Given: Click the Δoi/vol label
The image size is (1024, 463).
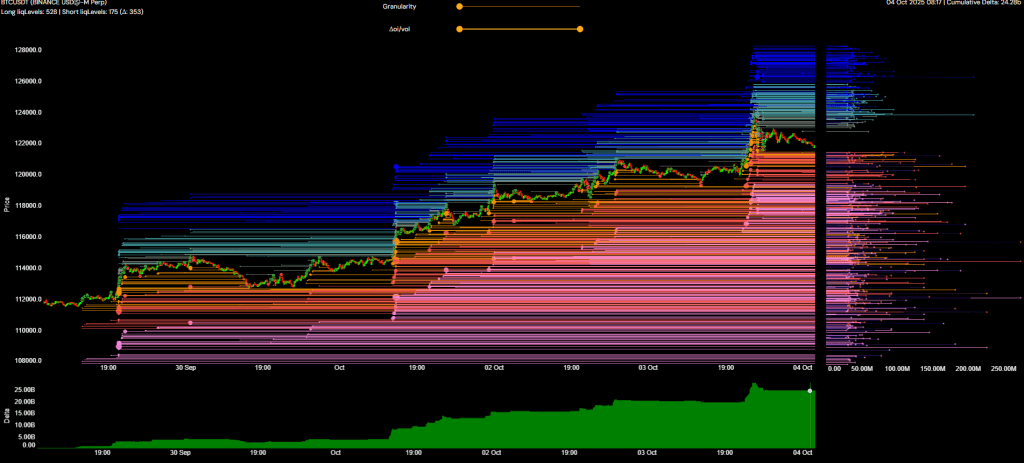Looking at the screenshot, I should (398, 28).
